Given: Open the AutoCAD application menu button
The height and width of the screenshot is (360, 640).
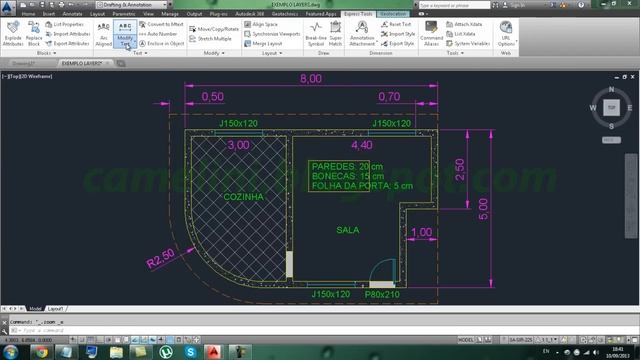Looking at the screenshot, I should coord(8,7).
